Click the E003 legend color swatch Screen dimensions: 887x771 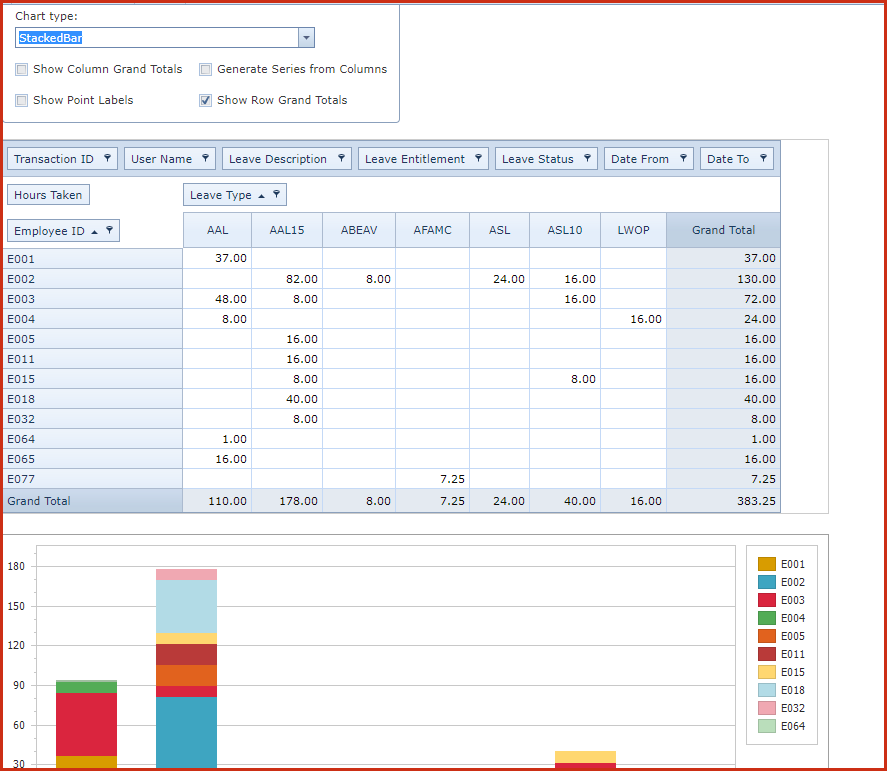(x=767, y=600)
